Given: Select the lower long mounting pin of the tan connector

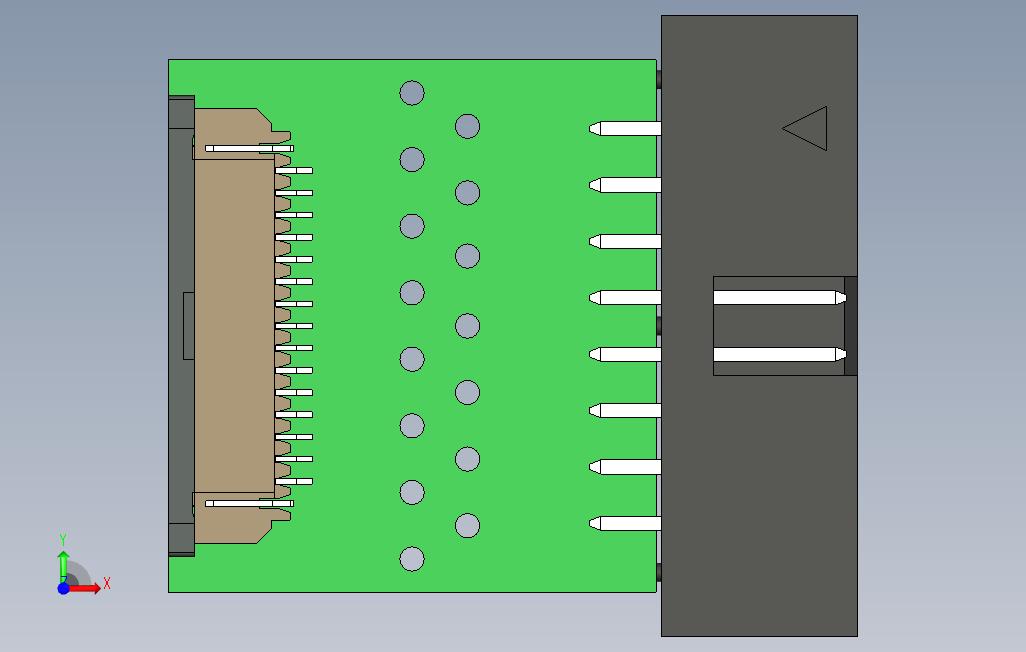Looking at the screenshot, I should coord(249,503).
